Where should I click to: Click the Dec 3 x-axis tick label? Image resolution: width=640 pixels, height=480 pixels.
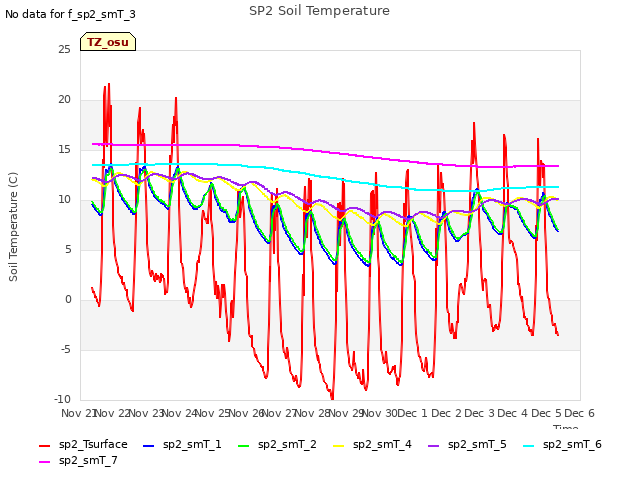480,413
